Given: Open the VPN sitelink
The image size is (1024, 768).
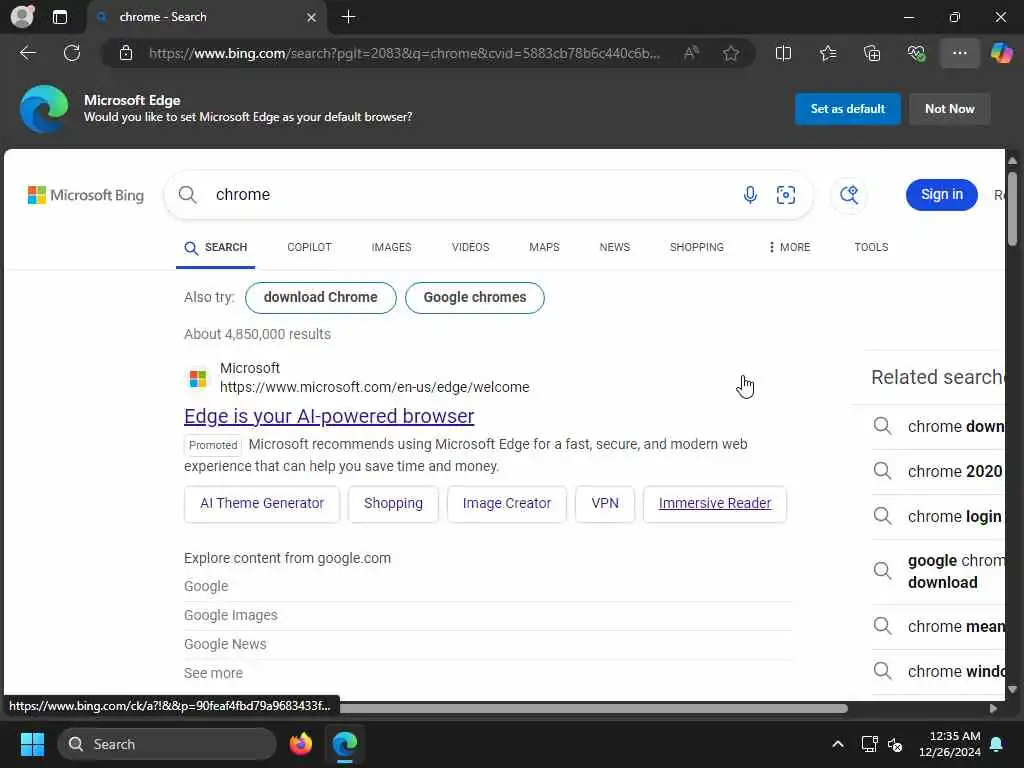Looking at the screenshot, I should [x=605, y=504].
